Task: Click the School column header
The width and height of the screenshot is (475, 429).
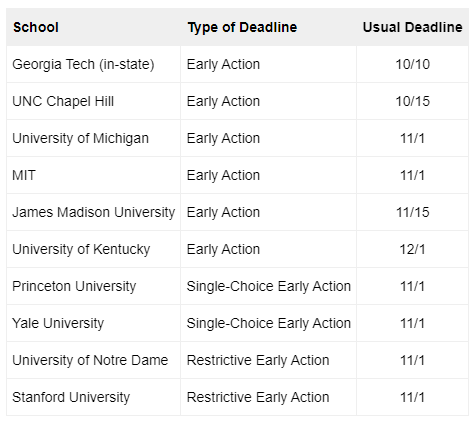Action: pyautogui.click(x=93, y=27)
